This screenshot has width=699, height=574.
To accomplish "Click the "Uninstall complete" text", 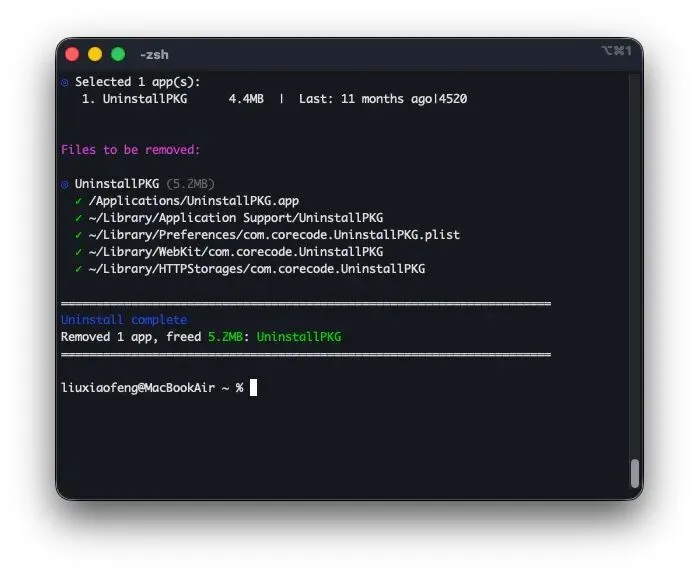I will (124, 320).
